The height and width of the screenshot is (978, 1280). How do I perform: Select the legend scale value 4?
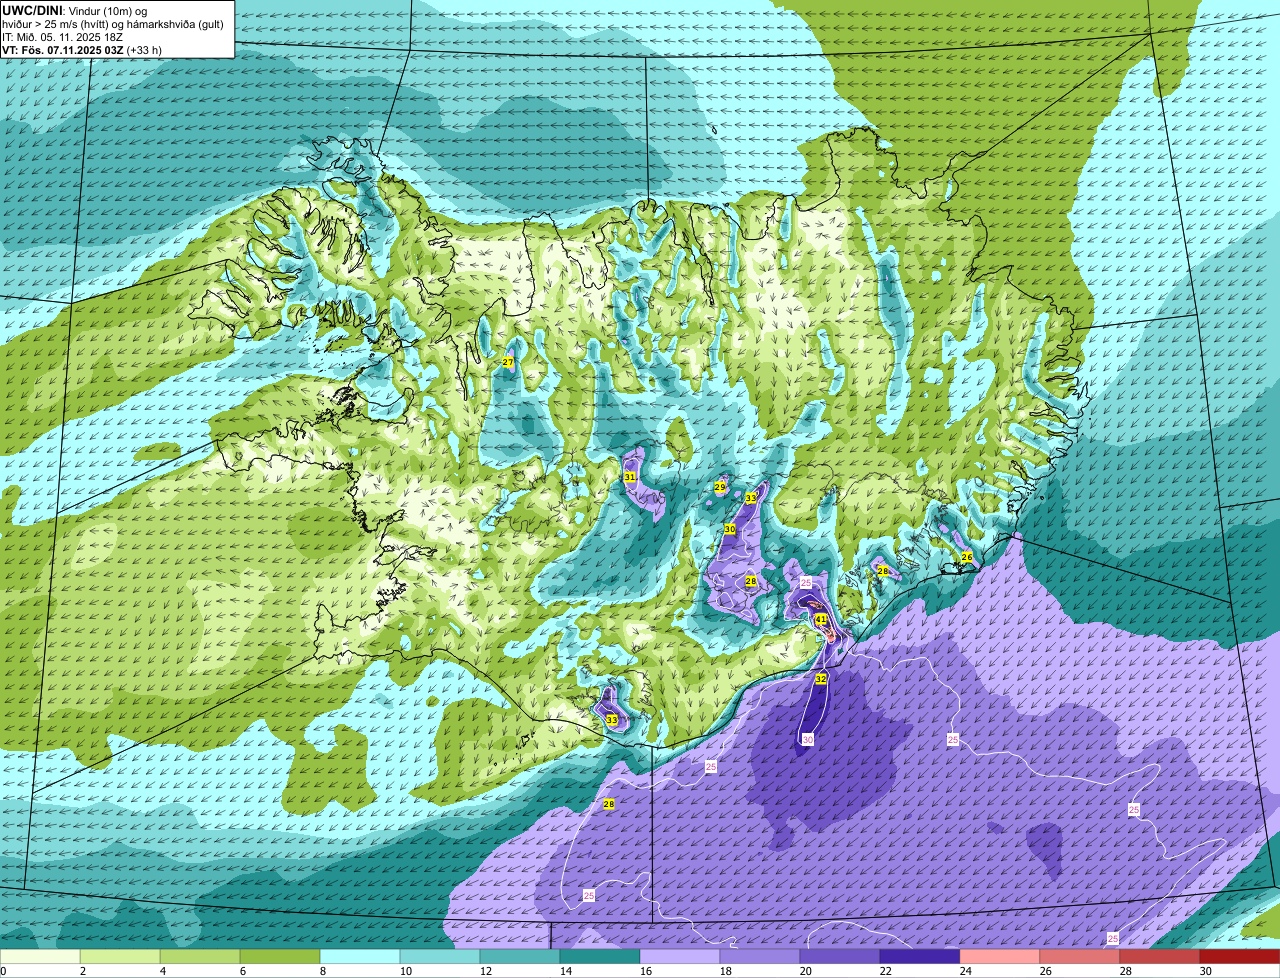click(x=162, y=971)
